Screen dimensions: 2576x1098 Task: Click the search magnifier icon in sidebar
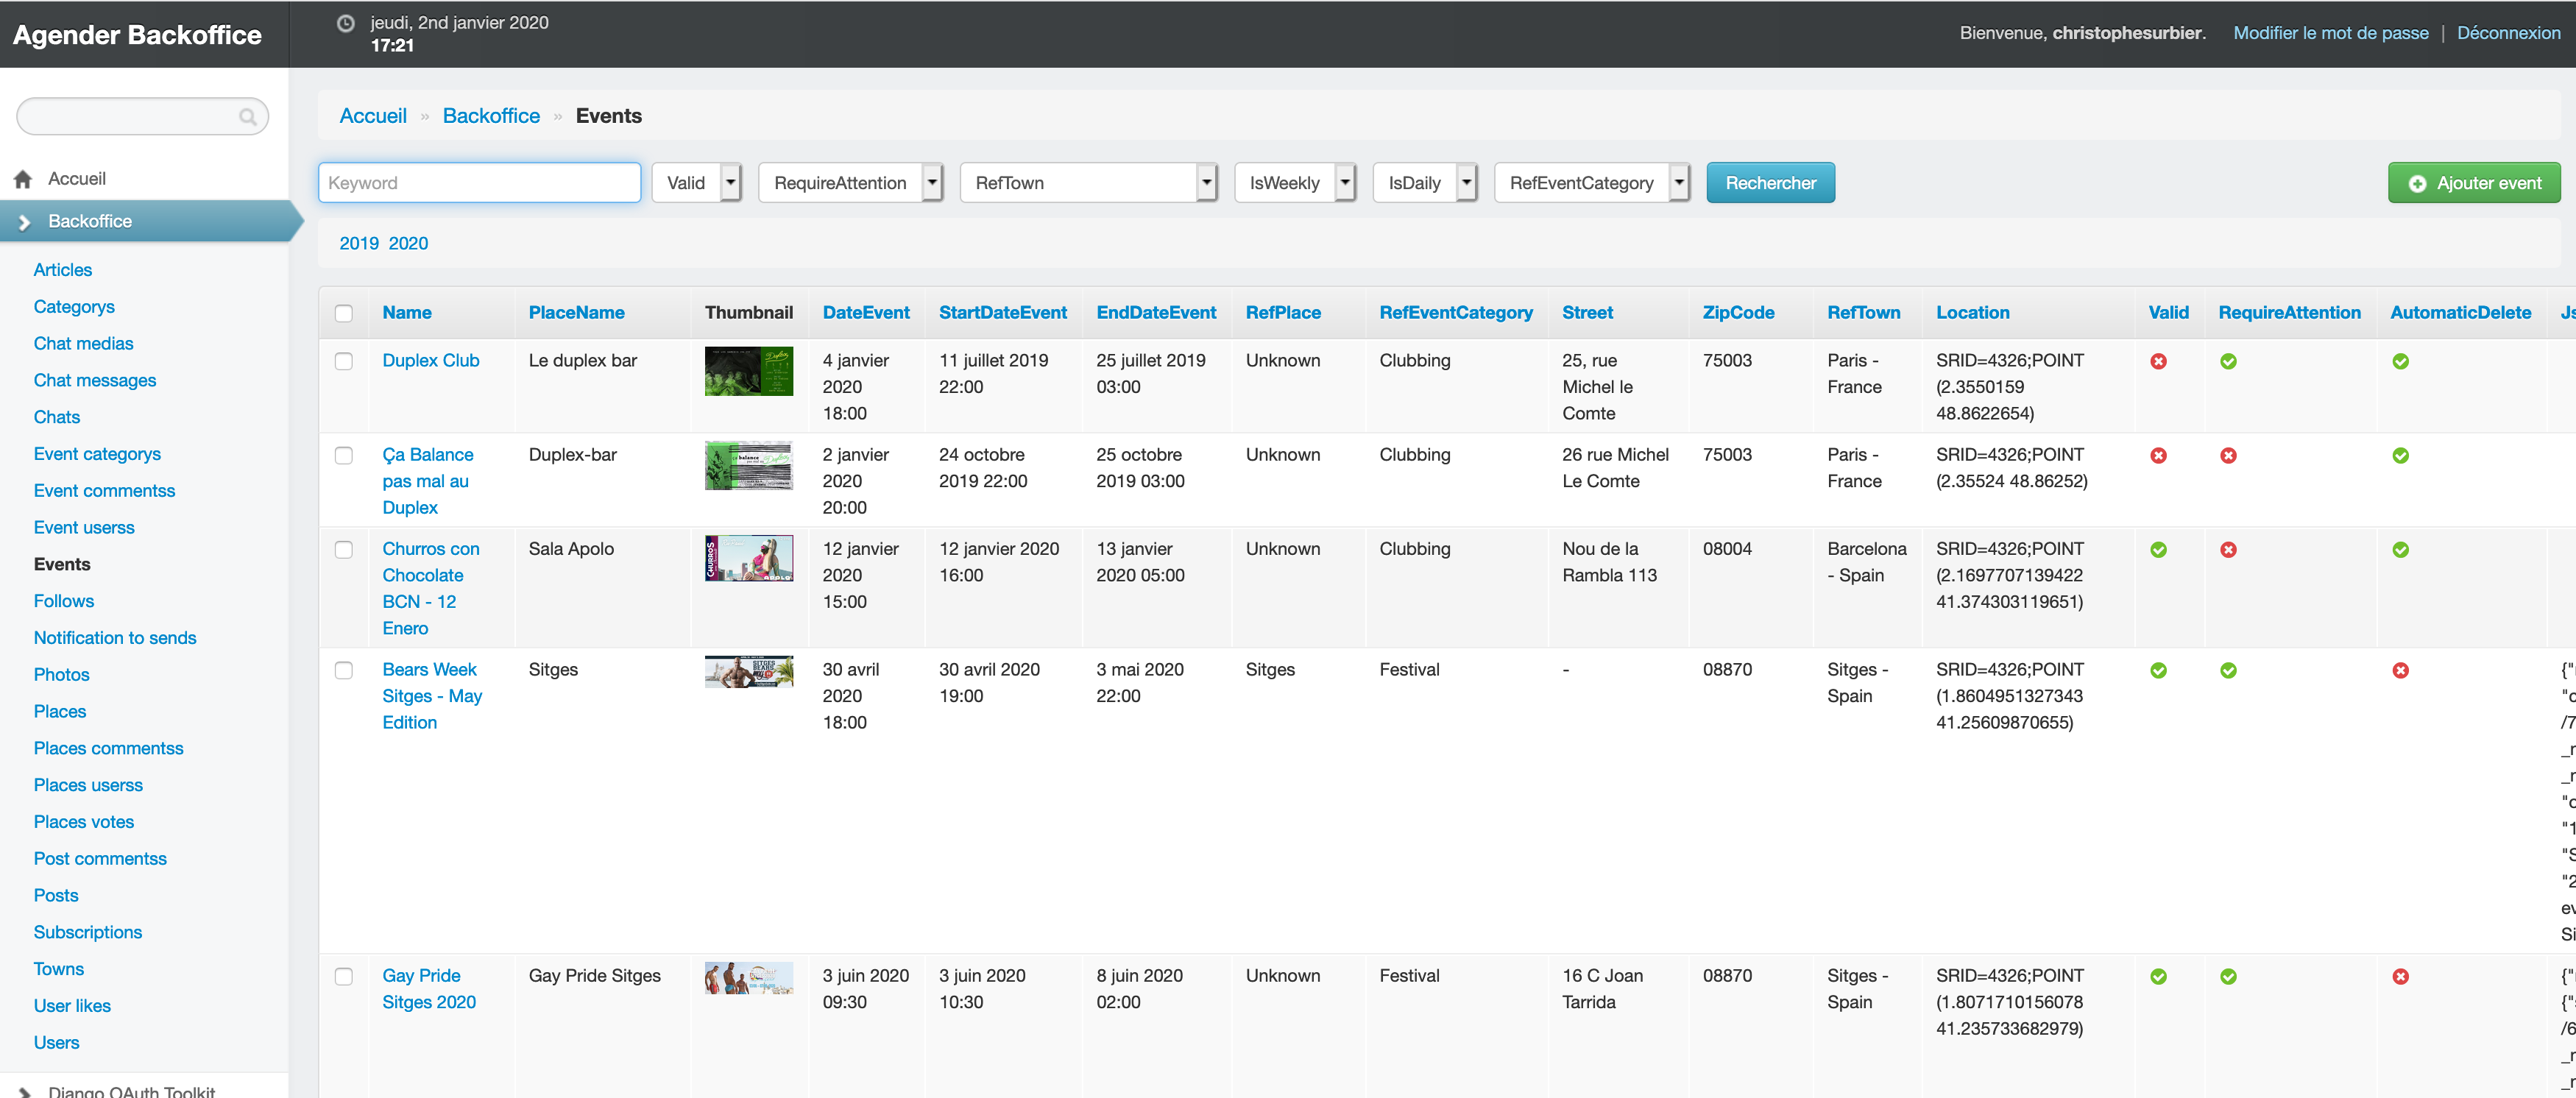point(247,117)
